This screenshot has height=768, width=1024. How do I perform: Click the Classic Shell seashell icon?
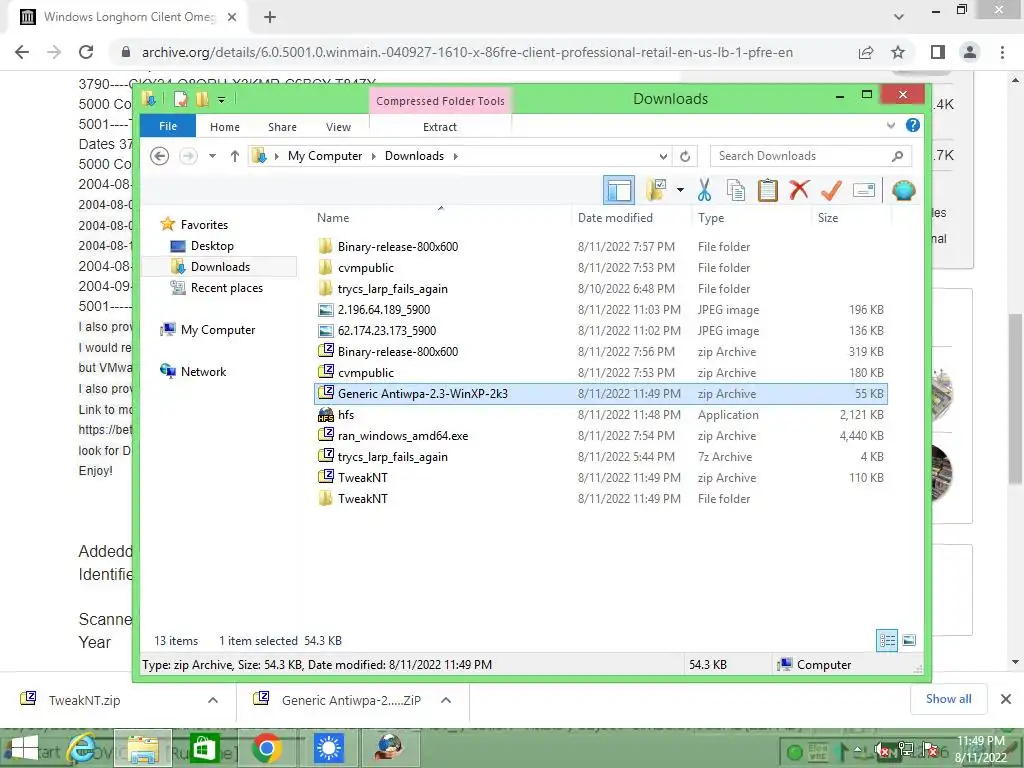904,190
